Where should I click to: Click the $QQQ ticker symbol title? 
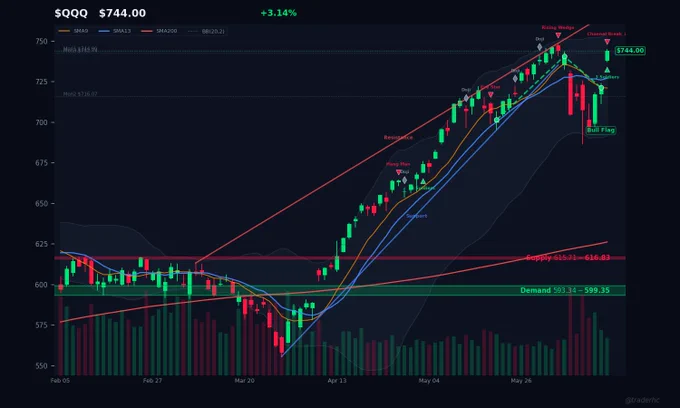[x=71, y=13]
